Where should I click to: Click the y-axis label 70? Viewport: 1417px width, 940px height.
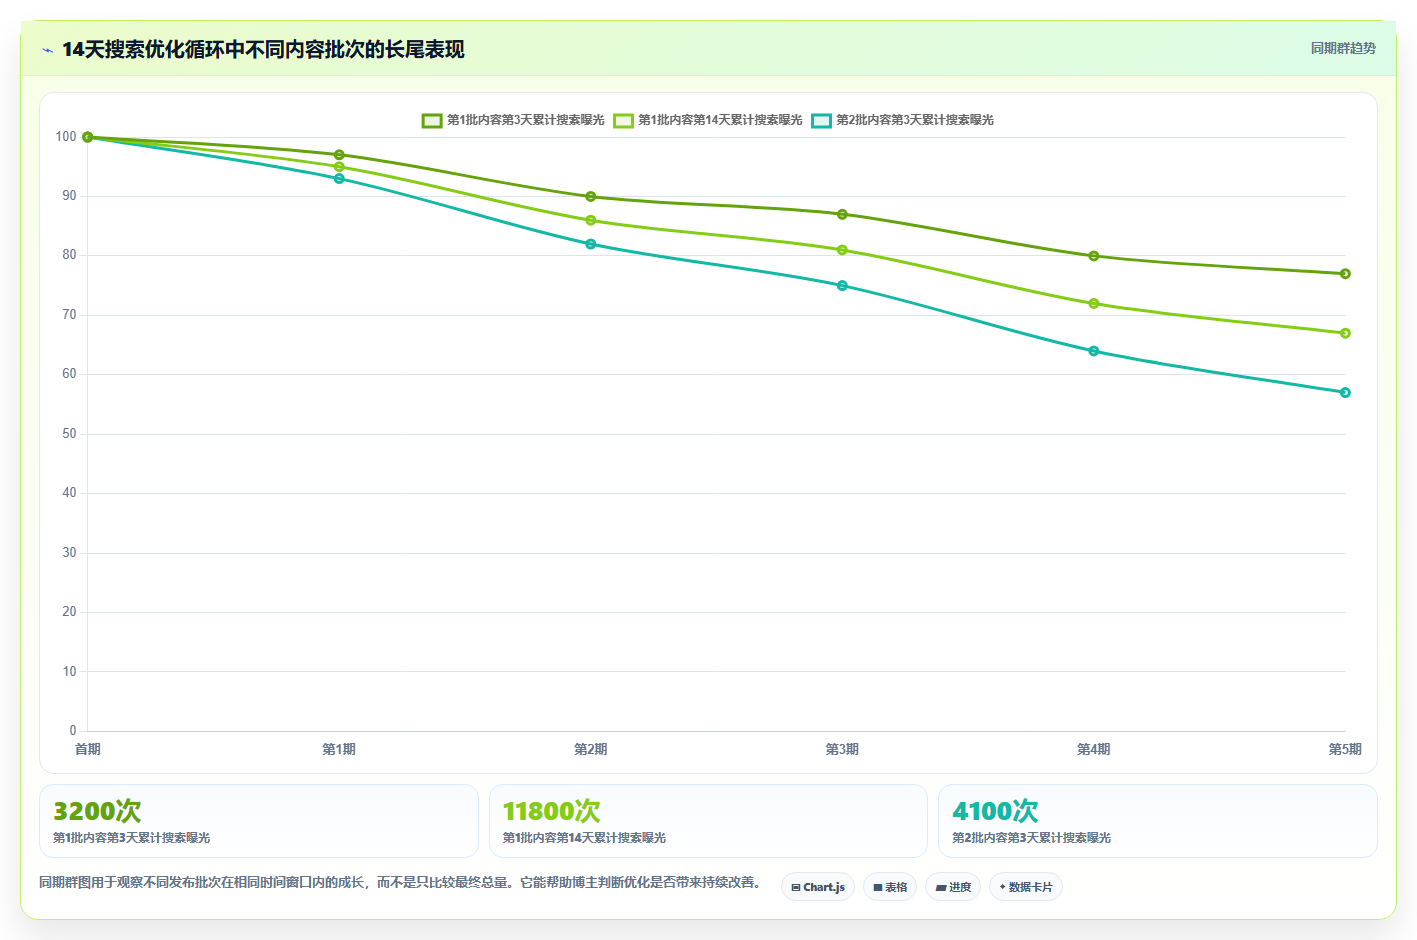point(69,315)
